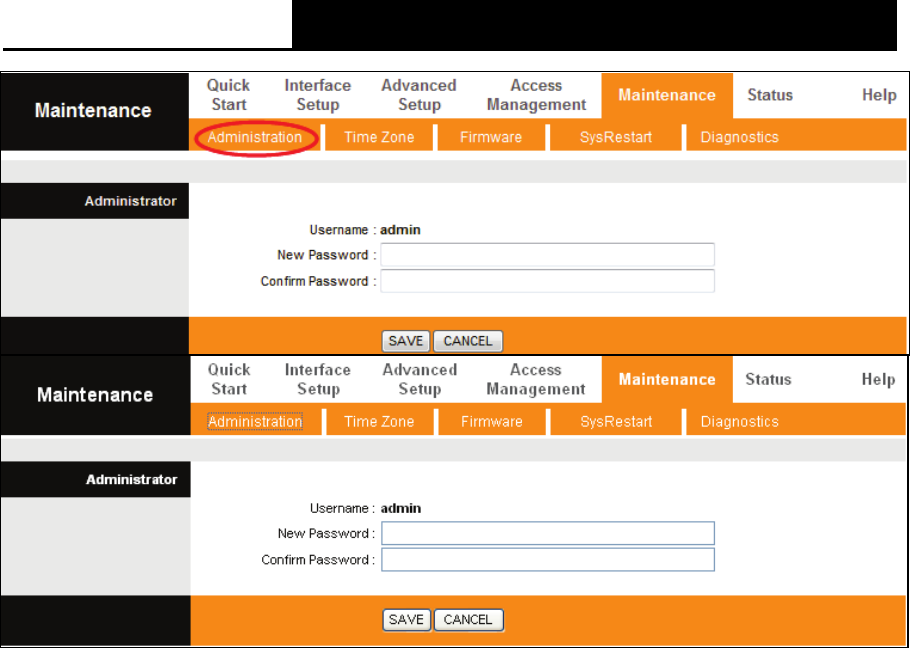
Task: Focus Confirm Password field in upper panel
Action: [x=547, y=281]
